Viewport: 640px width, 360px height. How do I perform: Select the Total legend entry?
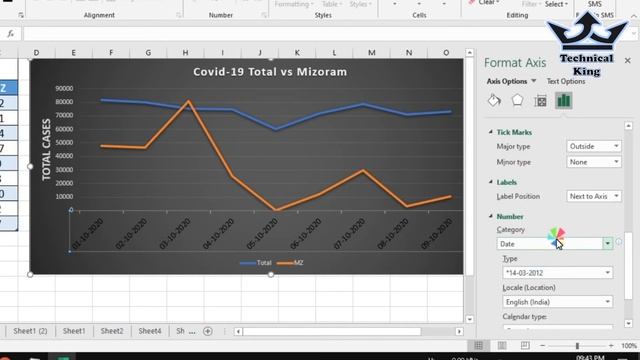click(x=256, y=263)
